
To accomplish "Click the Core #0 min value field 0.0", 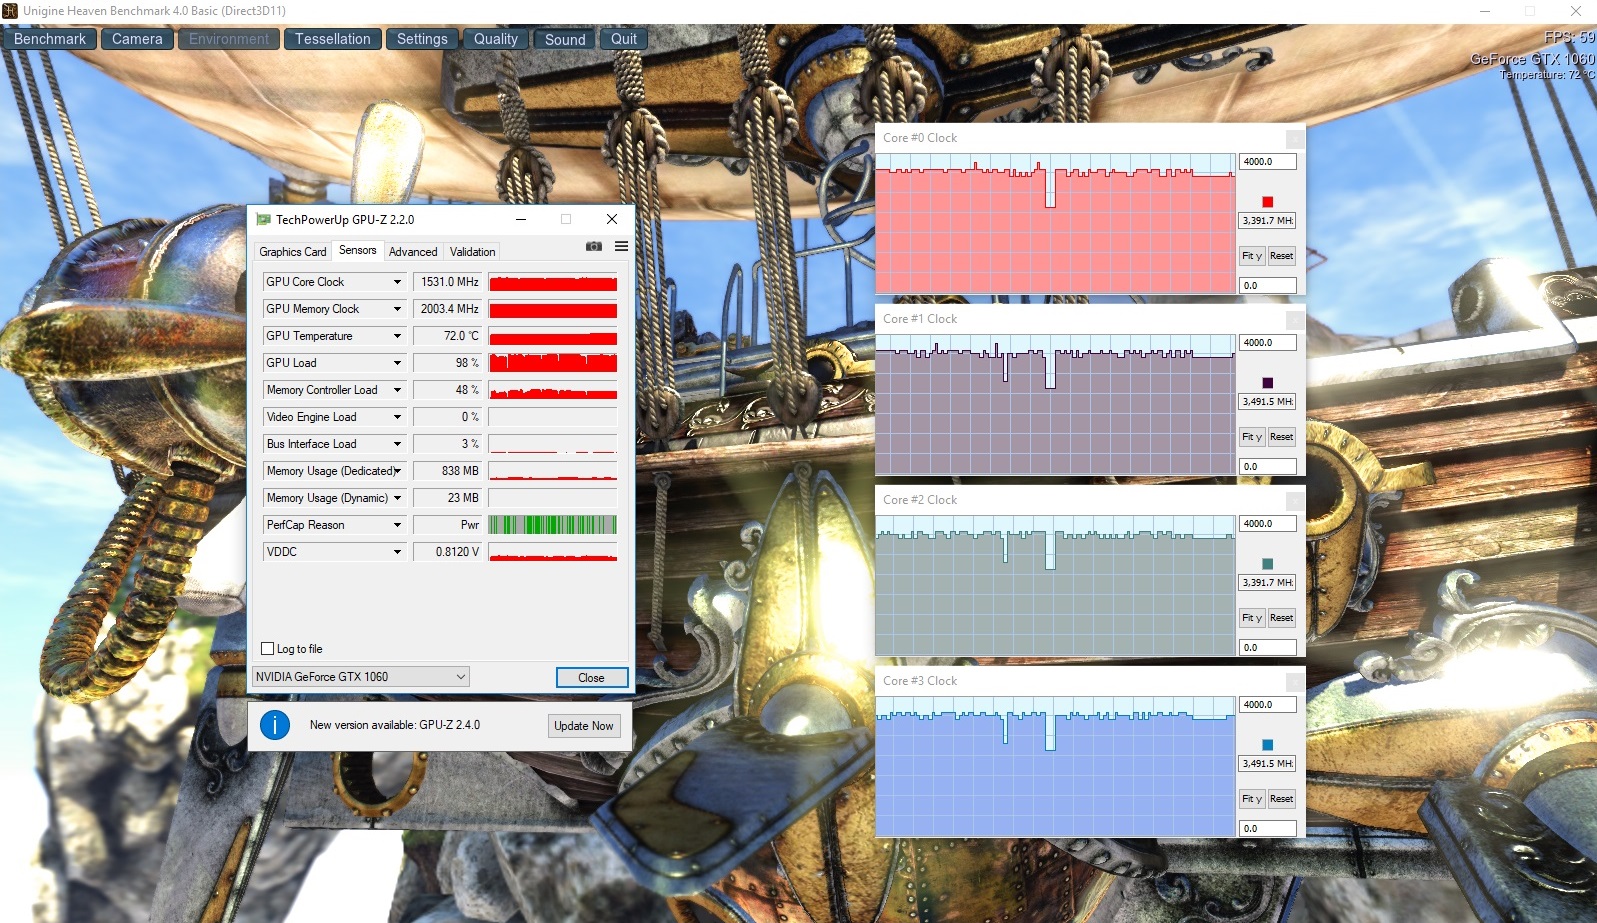I will 1268,286.
